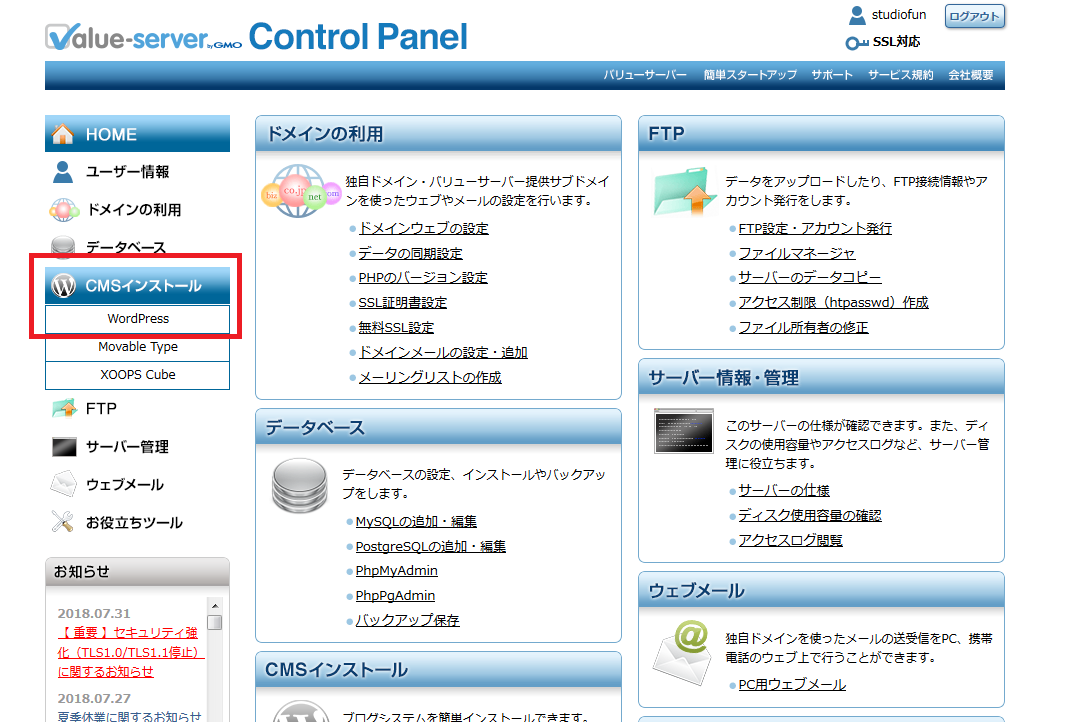Image resolution: width=1065 pixels, height=722 pixels.
Task: Click the サーバー管理 sidebar label
Action: pyautogui.click(x=127, y=447)
